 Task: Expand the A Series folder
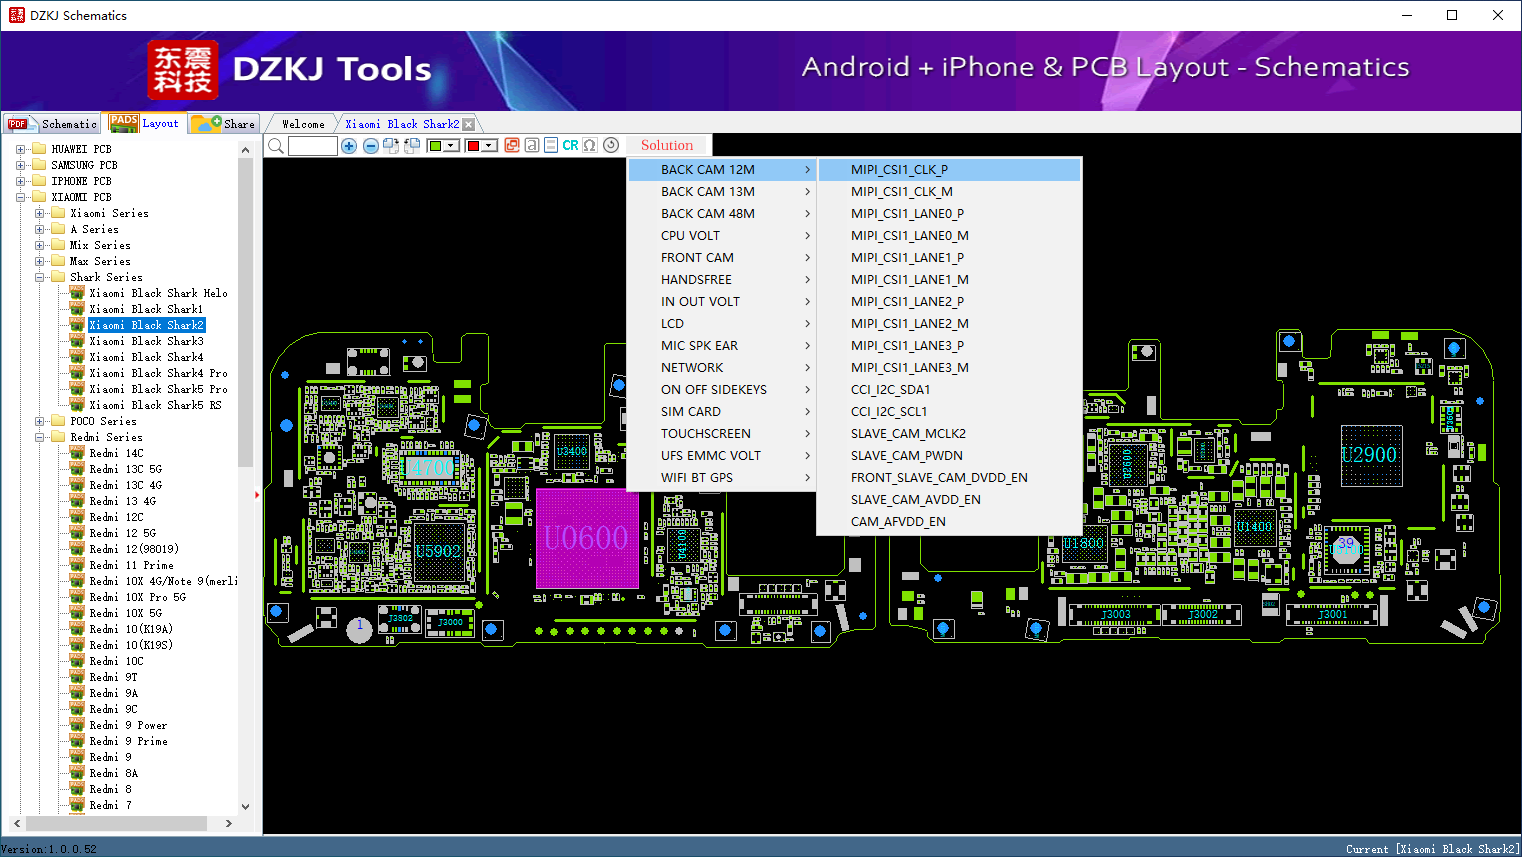point(39,229)
